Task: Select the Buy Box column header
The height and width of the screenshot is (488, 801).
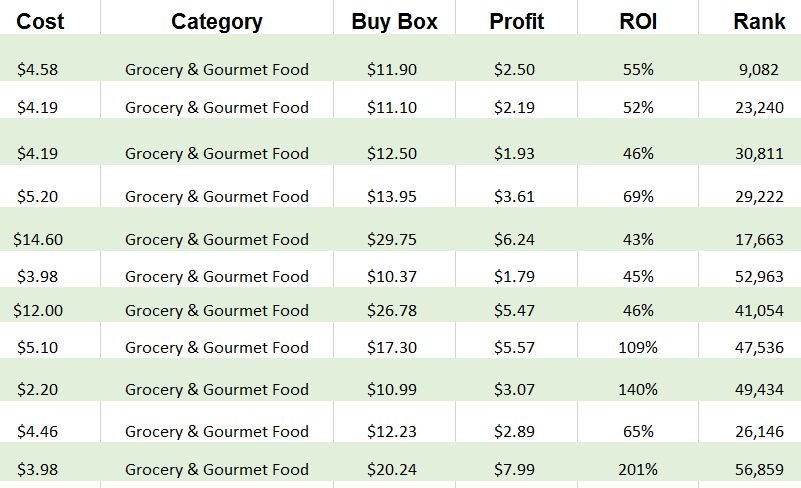Action: click(x=394, y=21)
